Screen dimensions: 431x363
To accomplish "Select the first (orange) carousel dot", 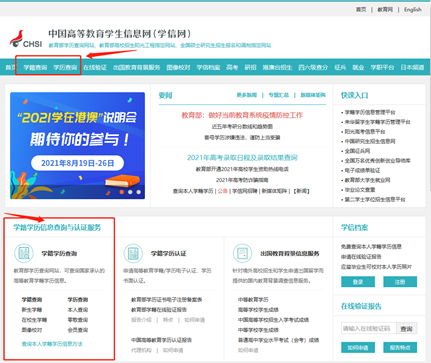I will point(122,192).
